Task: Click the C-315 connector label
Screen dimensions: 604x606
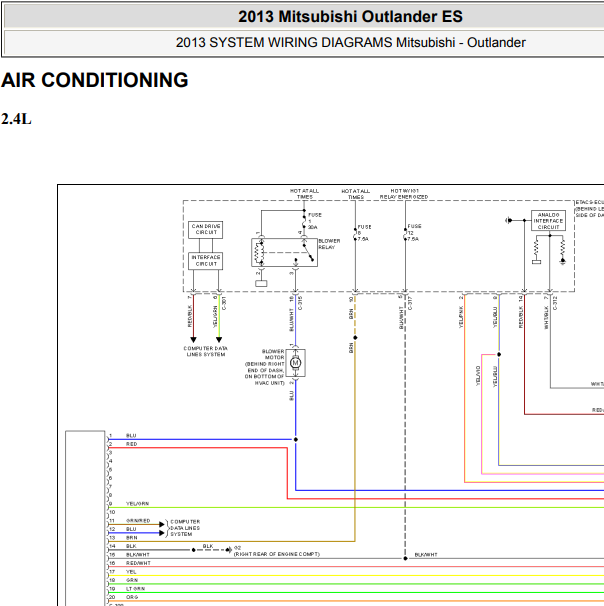Action: coord(301,303)
